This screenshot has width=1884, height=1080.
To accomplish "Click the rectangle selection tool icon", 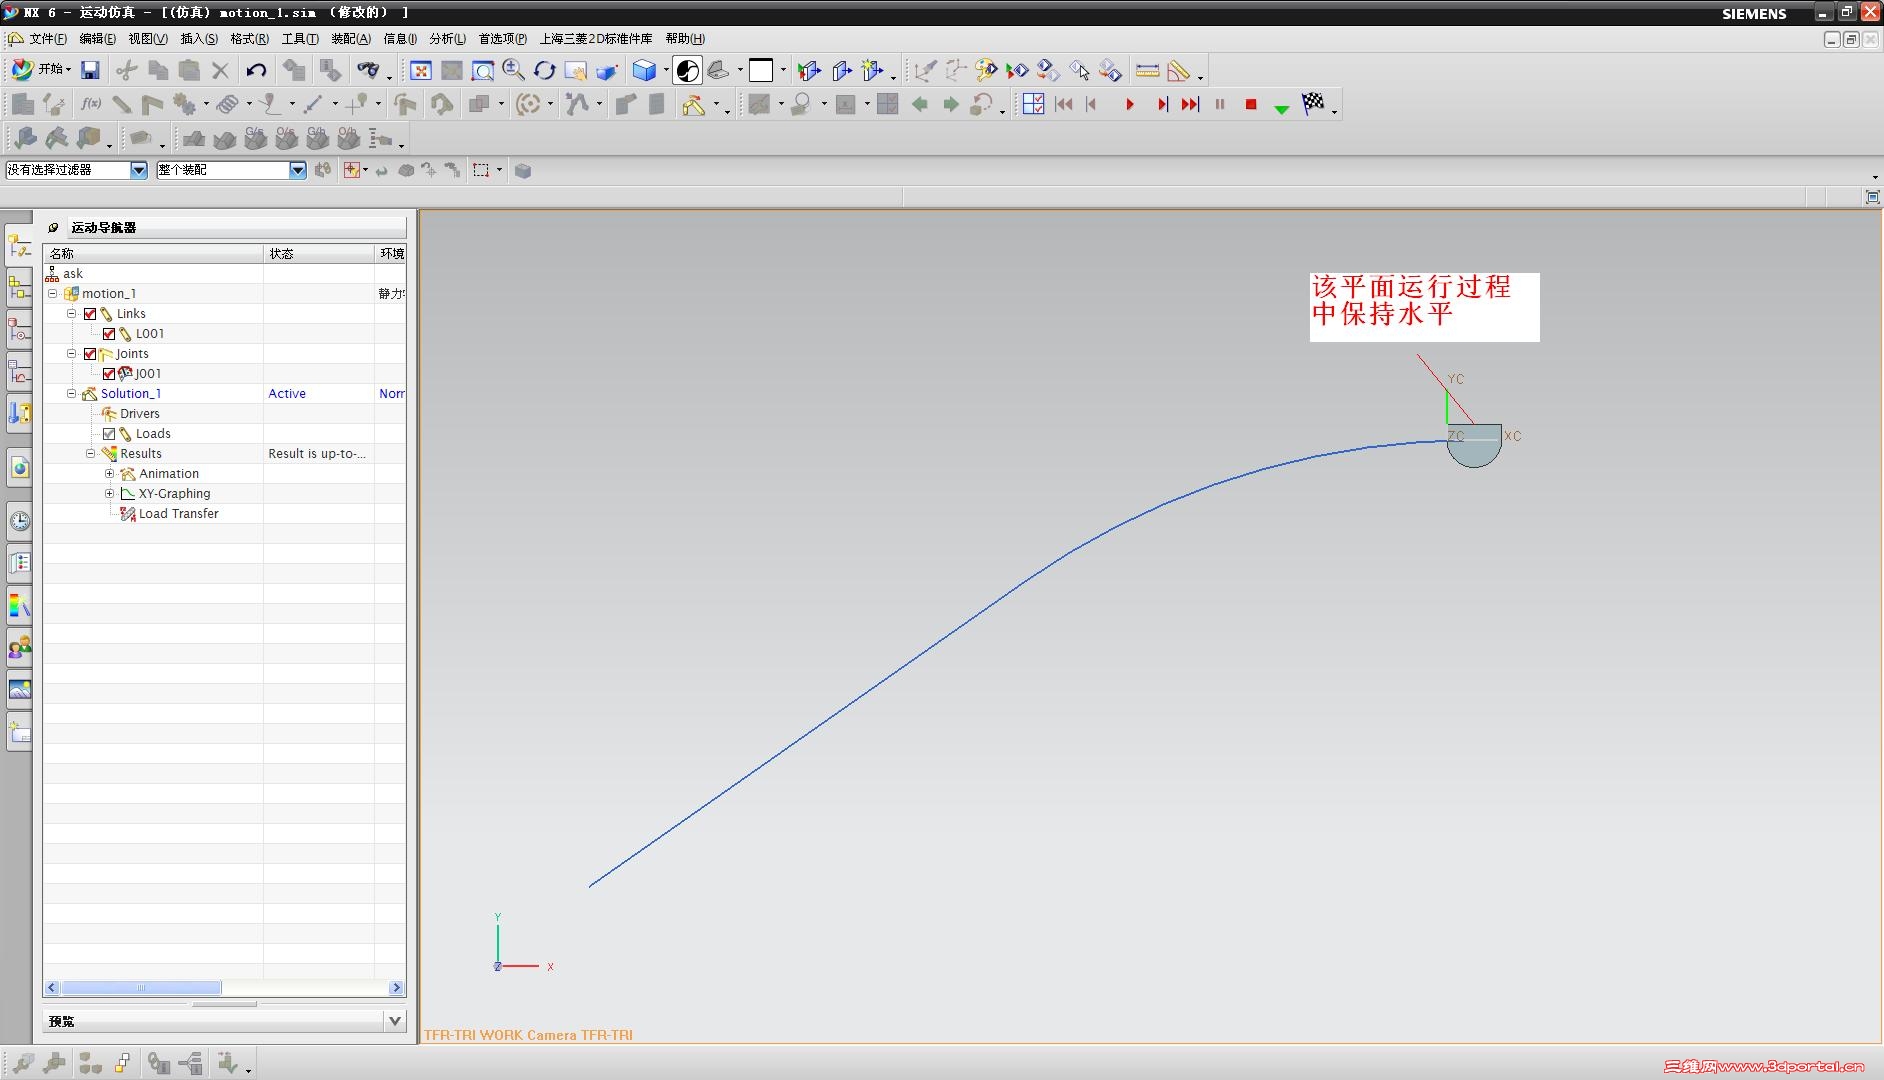I will 481,171.
